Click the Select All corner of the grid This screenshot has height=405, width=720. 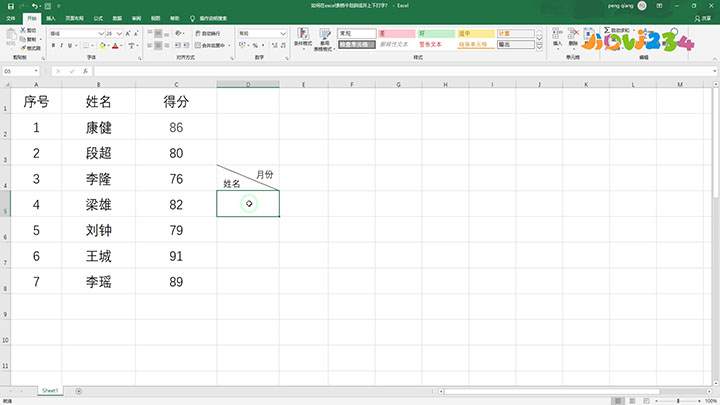tap(6, 84)
